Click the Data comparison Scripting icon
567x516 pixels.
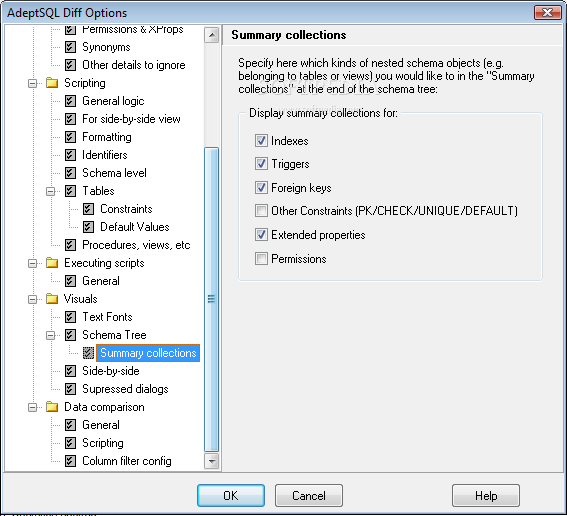[70, 443]
